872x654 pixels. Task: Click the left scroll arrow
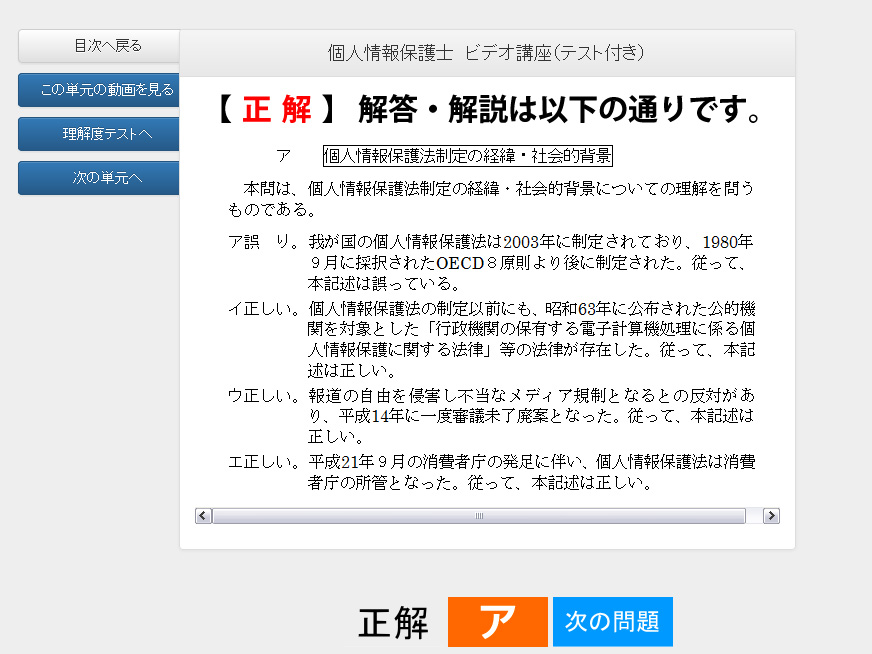point(203,516)
